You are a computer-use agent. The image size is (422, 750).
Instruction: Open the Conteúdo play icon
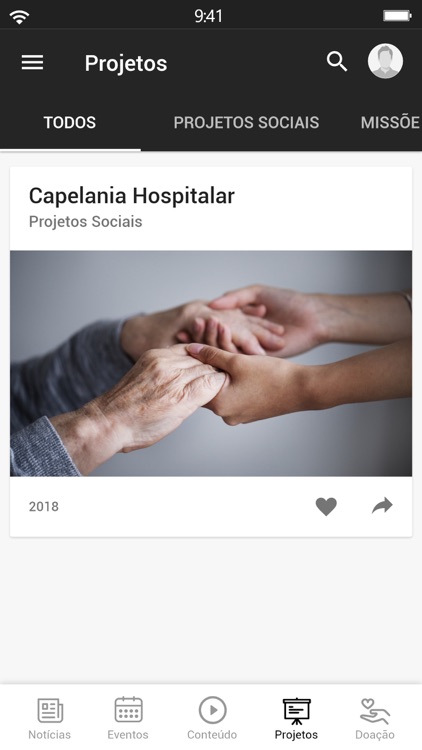(212, 710)
